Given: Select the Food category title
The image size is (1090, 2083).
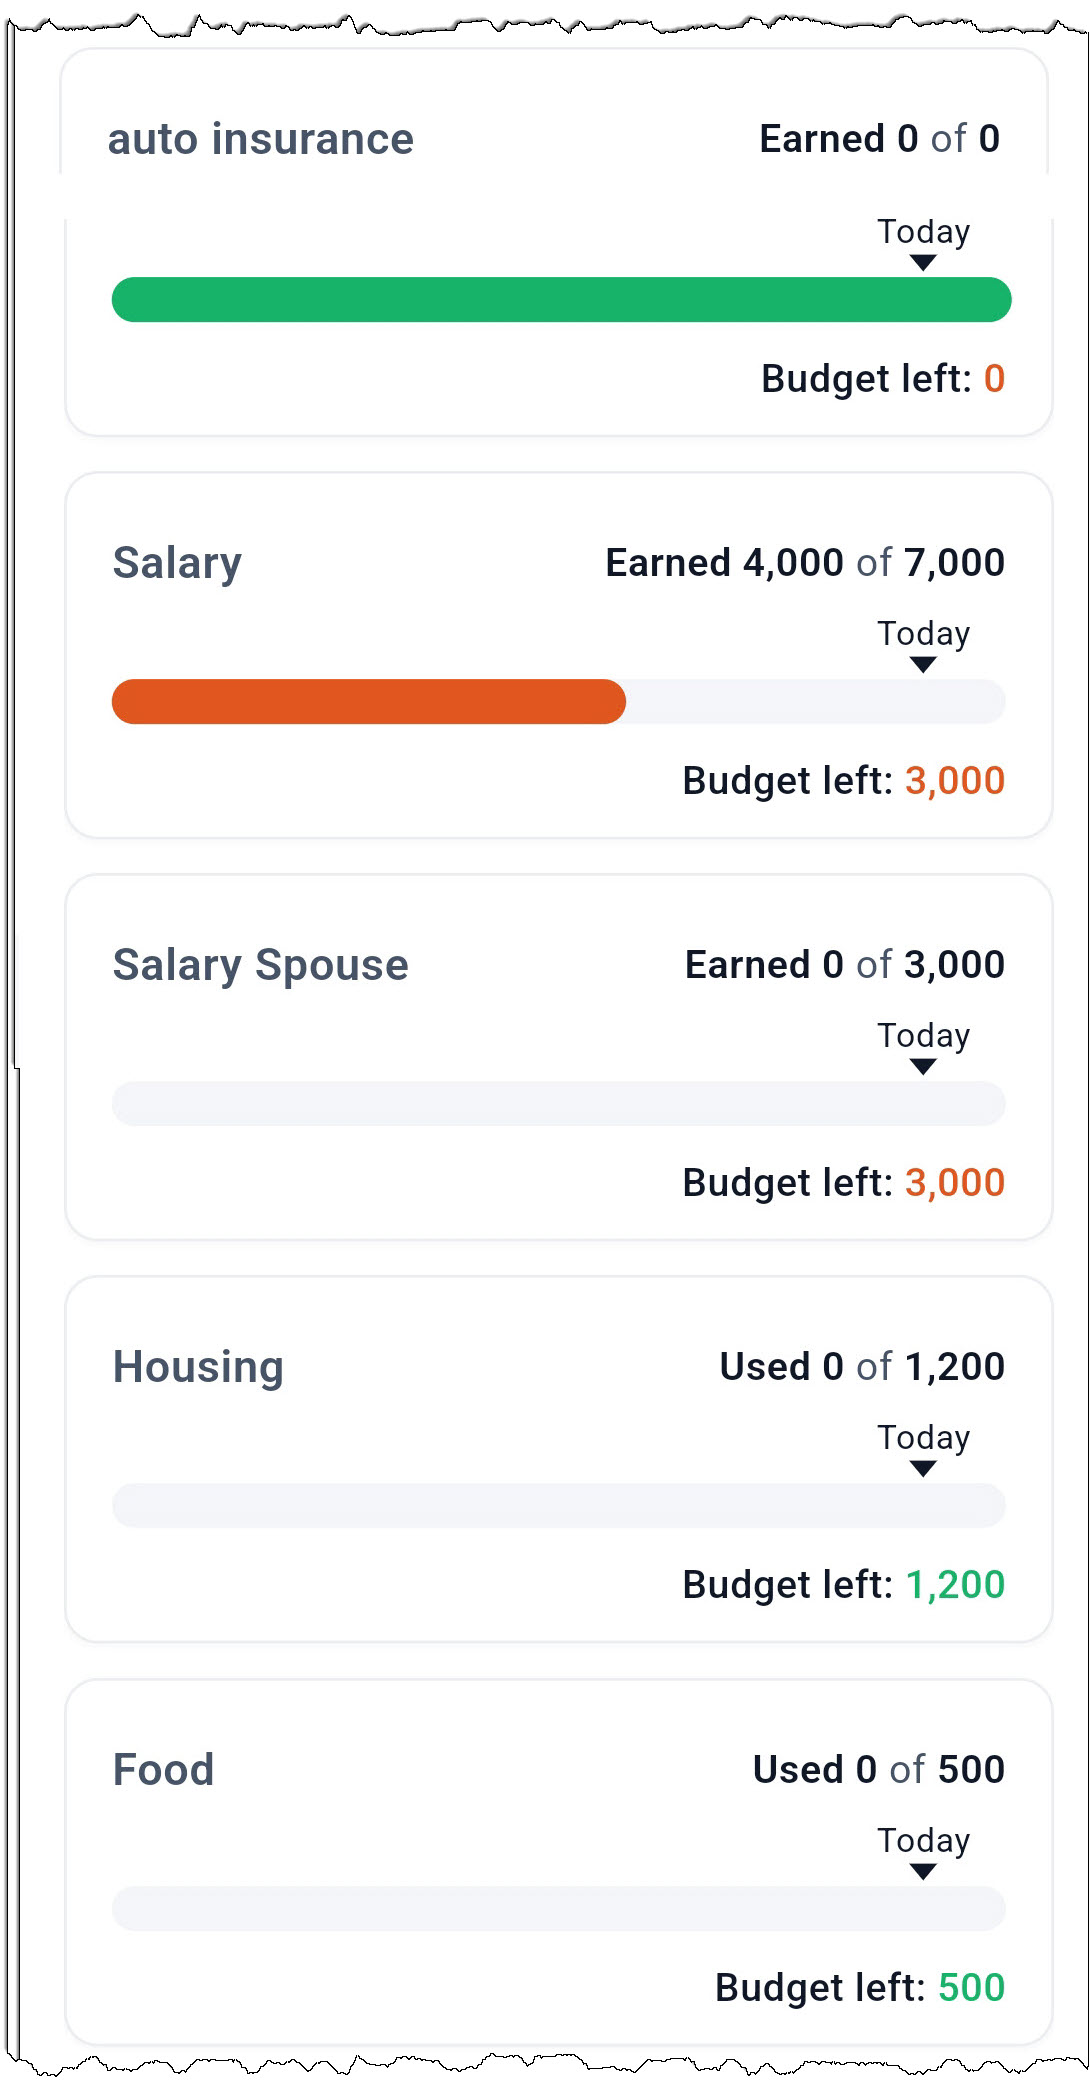Looking at the screenshot, I should (163, 1770).
